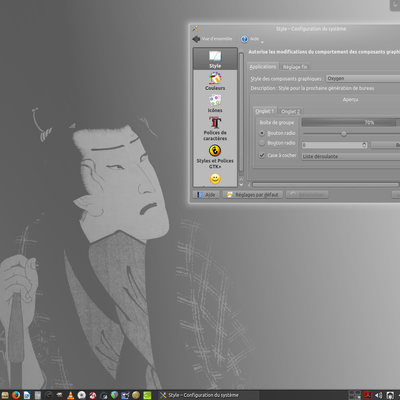Click the horizontal scrollbar under preview

[325, 185]
